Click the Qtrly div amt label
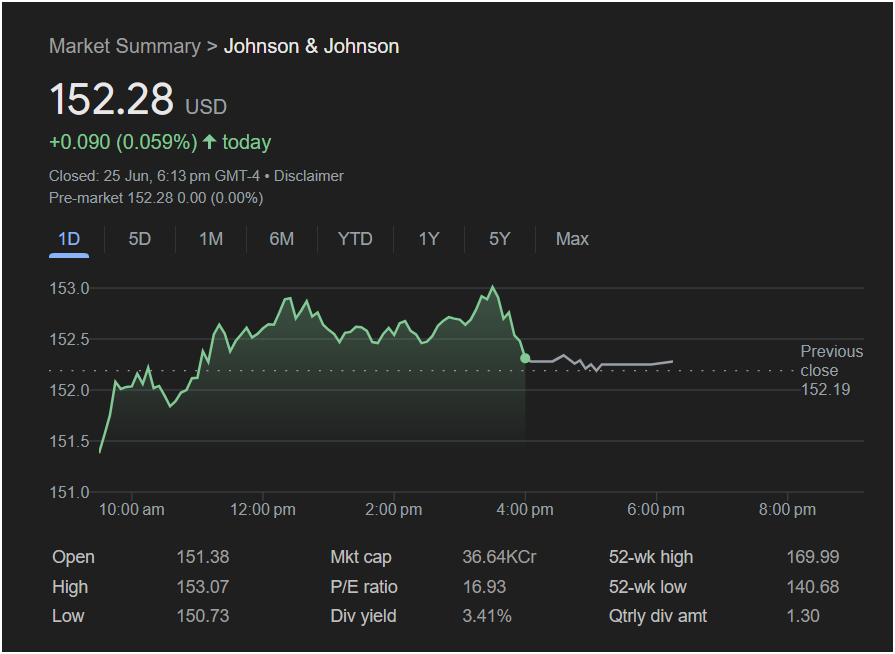Image resolution: width=895 pixels, height=654 pixels. 658,616
